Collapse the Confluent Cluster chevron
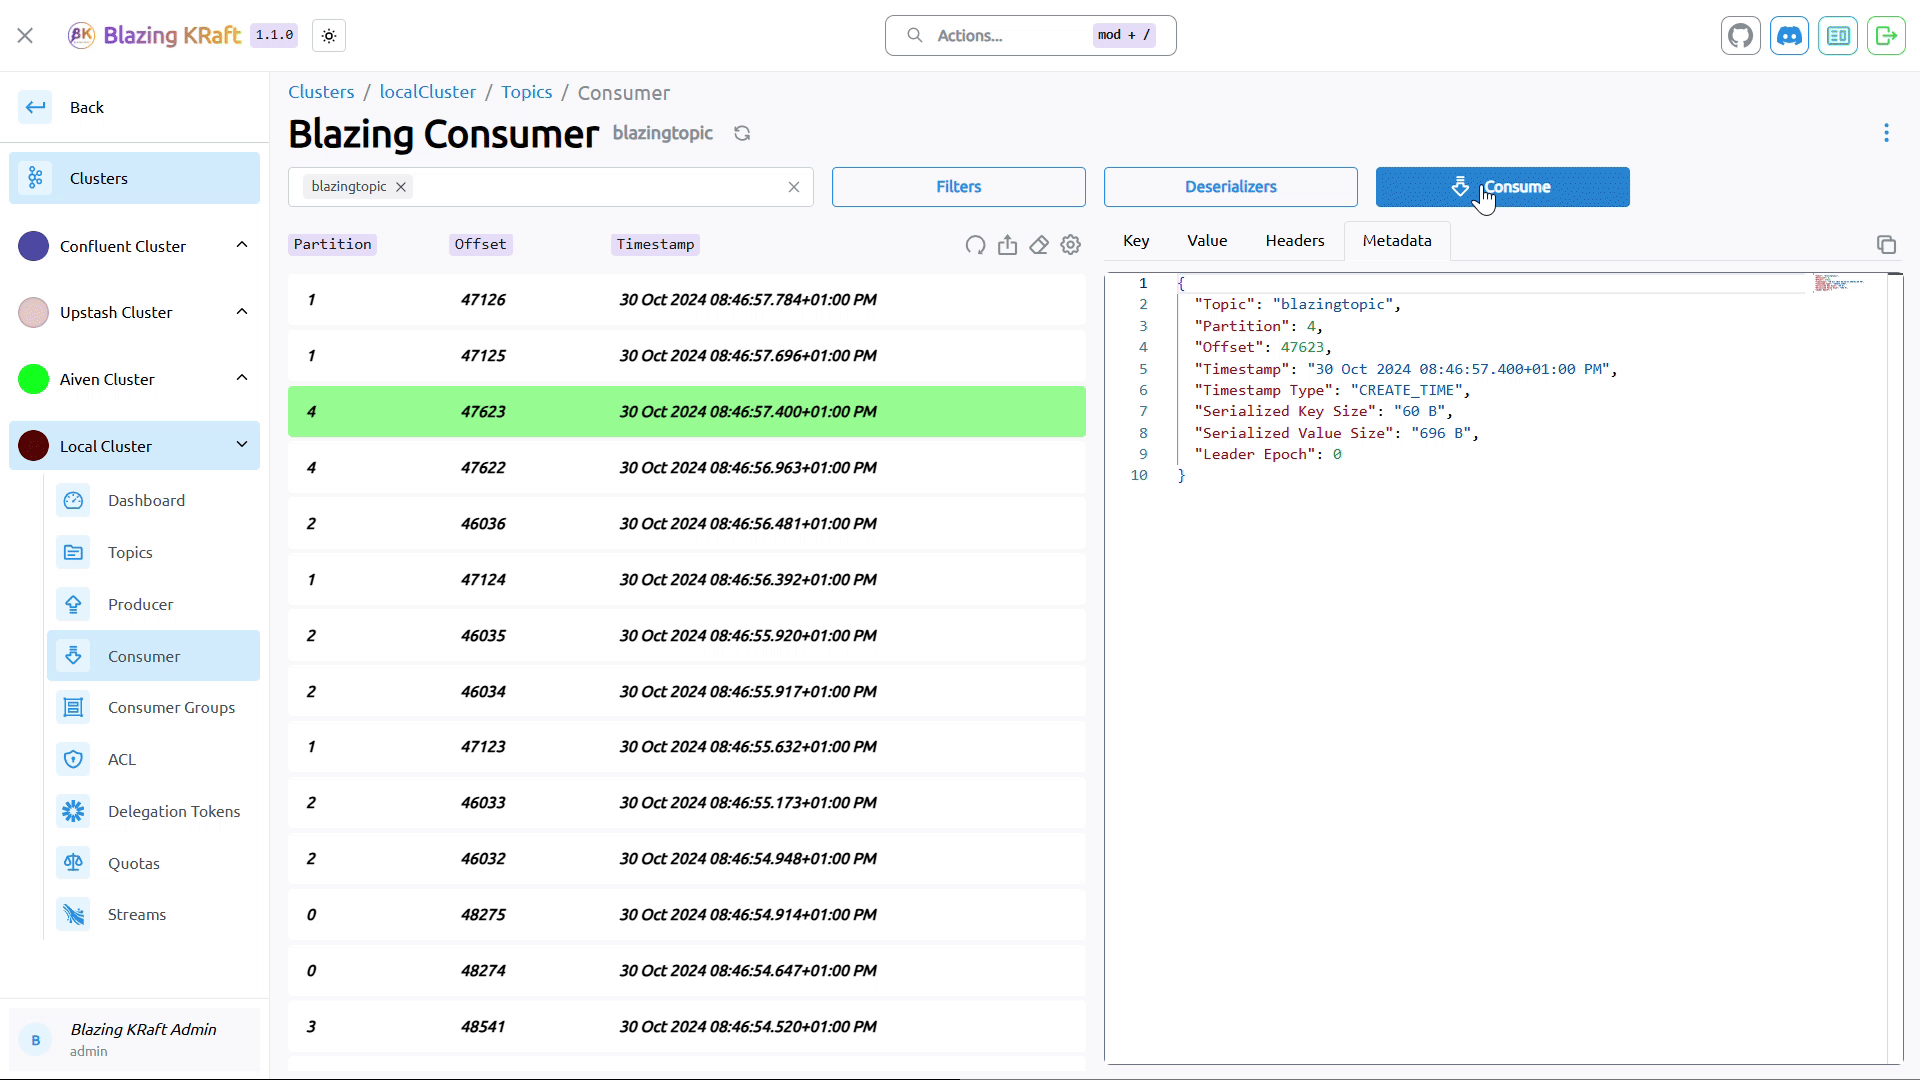 [x=242, y=245]
